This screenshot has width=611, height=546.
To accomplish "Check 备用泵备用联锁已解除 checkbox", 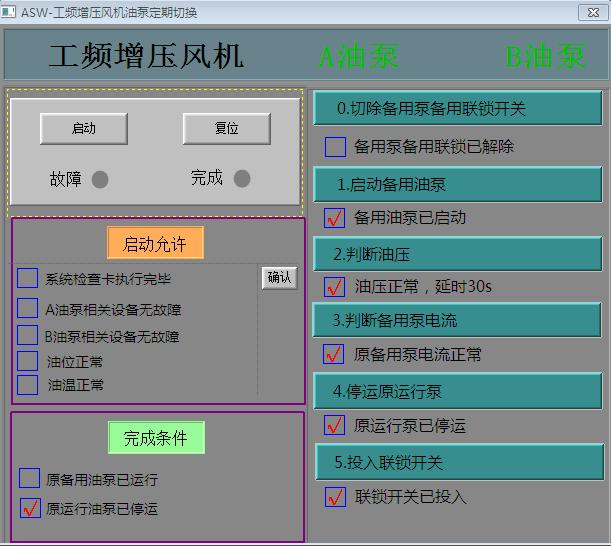I will pyautogui.click(x=335, y=147).
